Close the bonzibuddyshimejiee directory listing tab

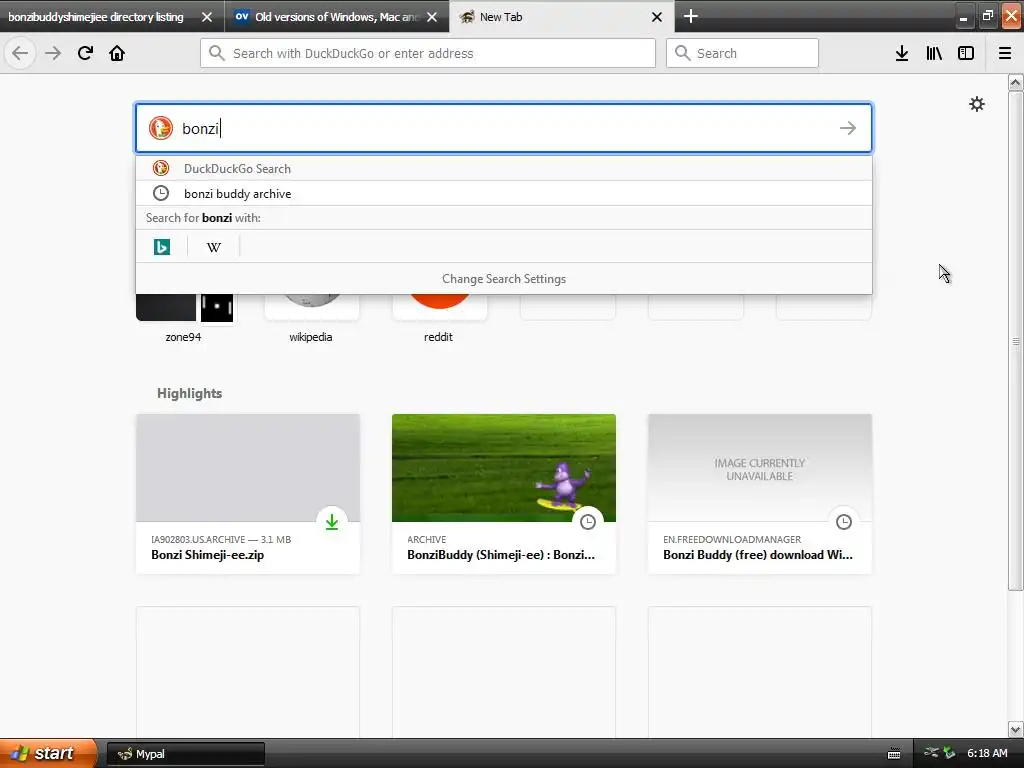point(207,17)
